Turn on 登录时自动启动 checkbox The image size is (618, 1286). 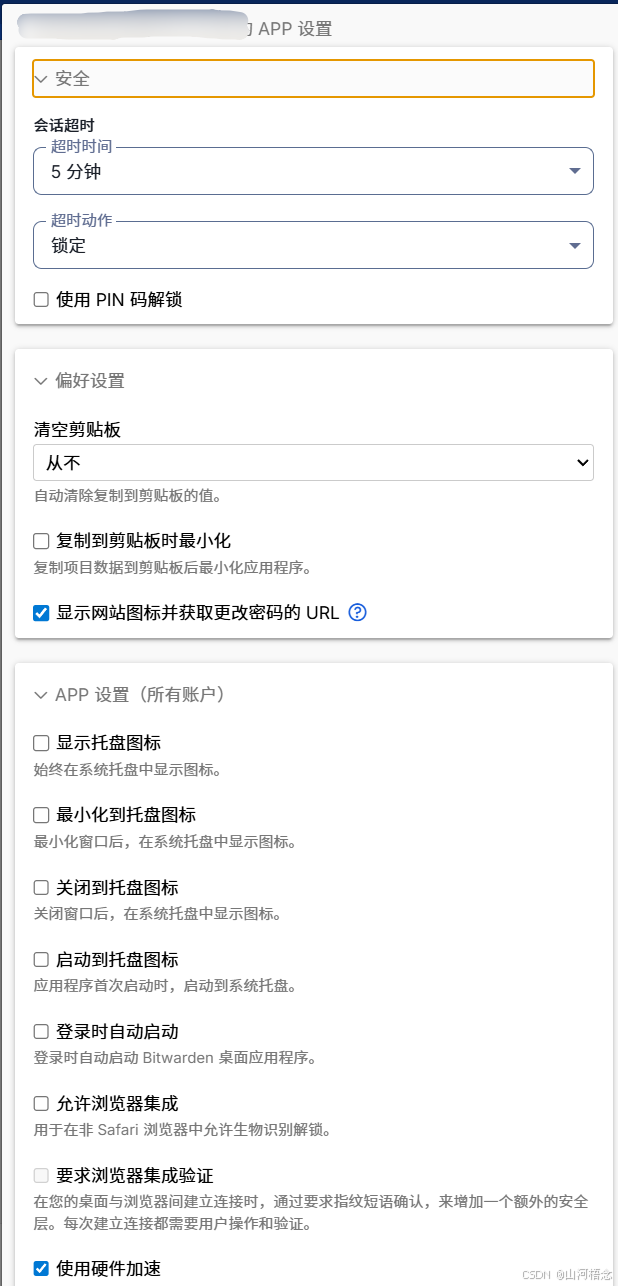click(x=41, y=1032)
